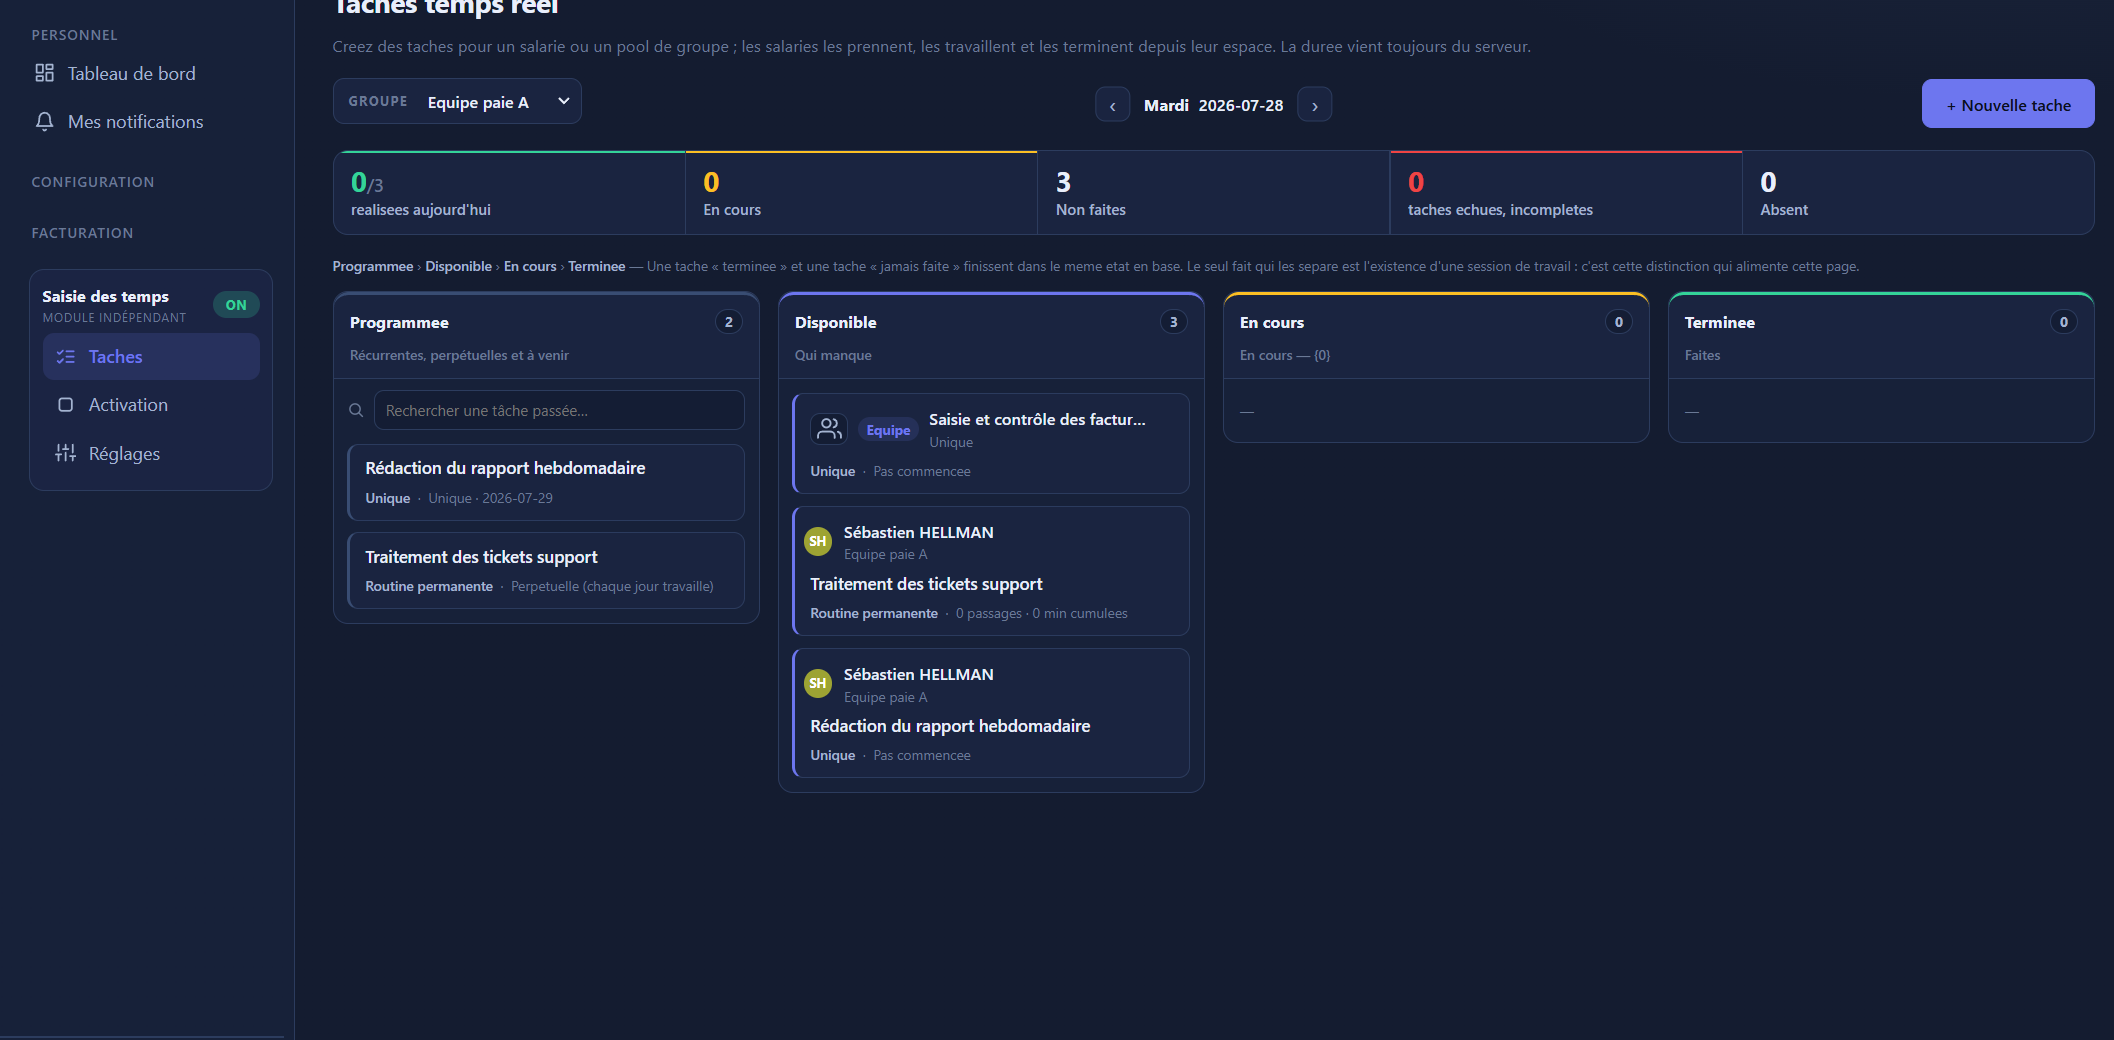
Task: Click the Activation square icon
Action: tap(66, 405)
